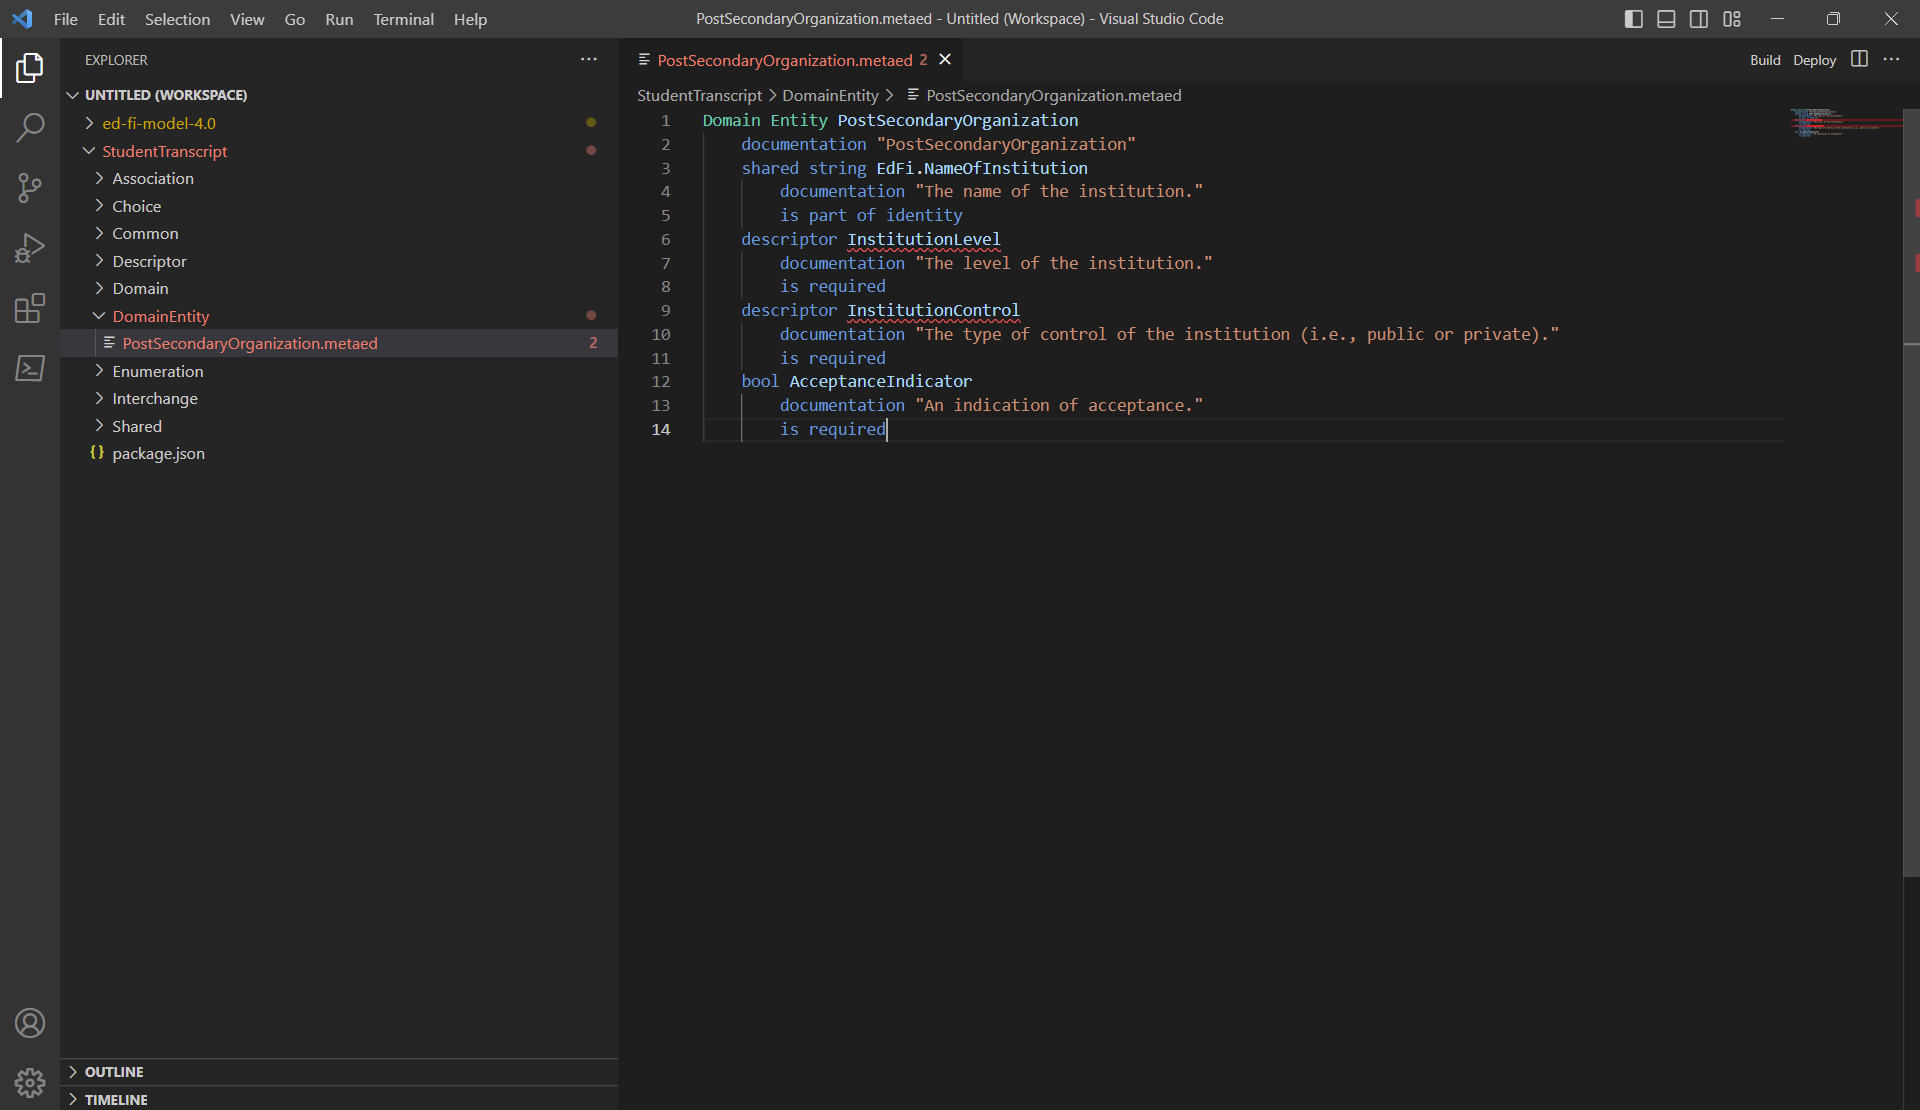The height and width of the screenshot is (1110, 1920).
Task: Click DomainEntity in the breadcrumb
Action: [830, 95]
